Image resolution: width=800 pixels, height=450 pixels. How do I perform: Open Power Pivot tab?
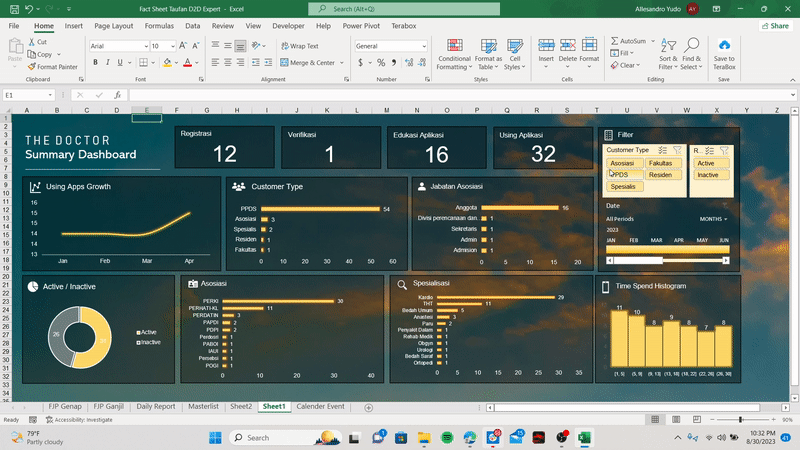[361, 26]
